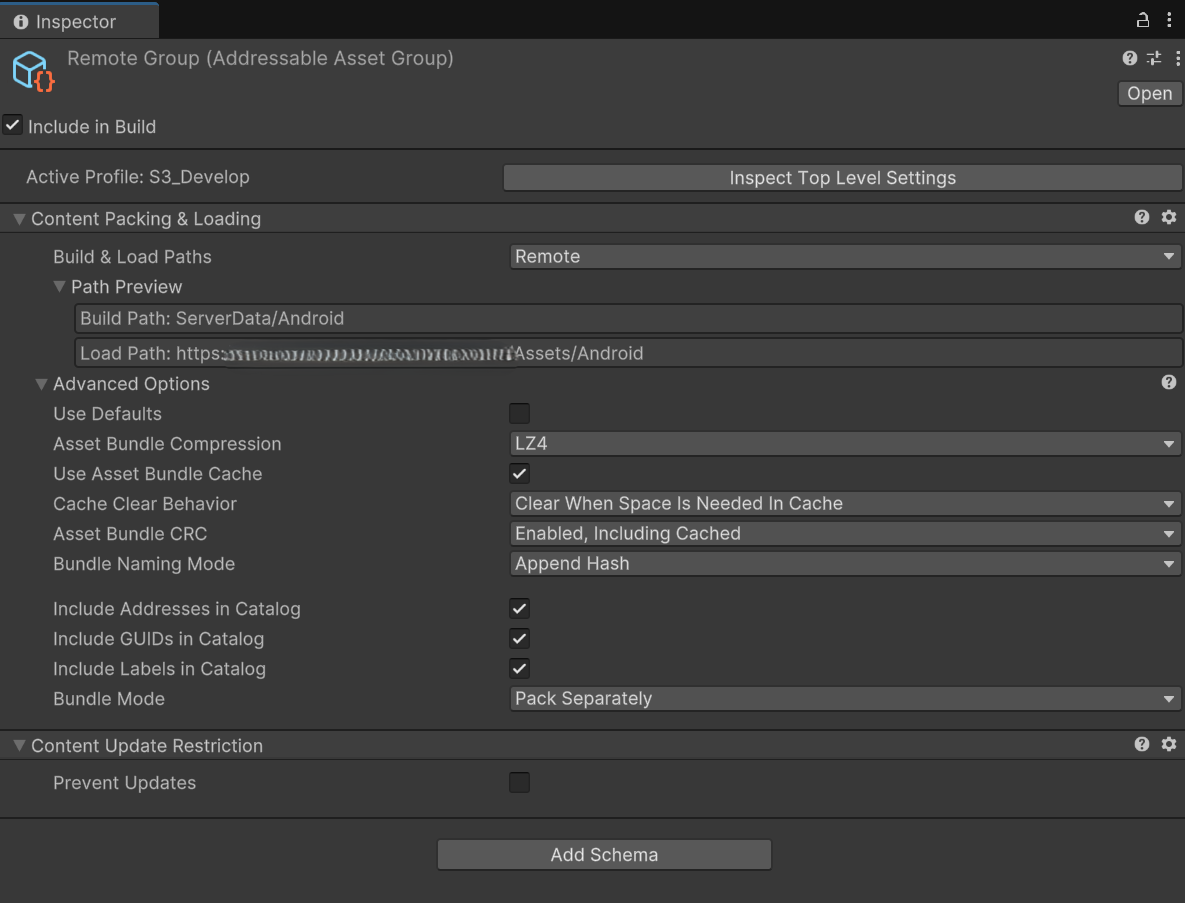
Task: Toggle the Use Asset Bundle Cache checkbox
Action: (x=519, y=474)
